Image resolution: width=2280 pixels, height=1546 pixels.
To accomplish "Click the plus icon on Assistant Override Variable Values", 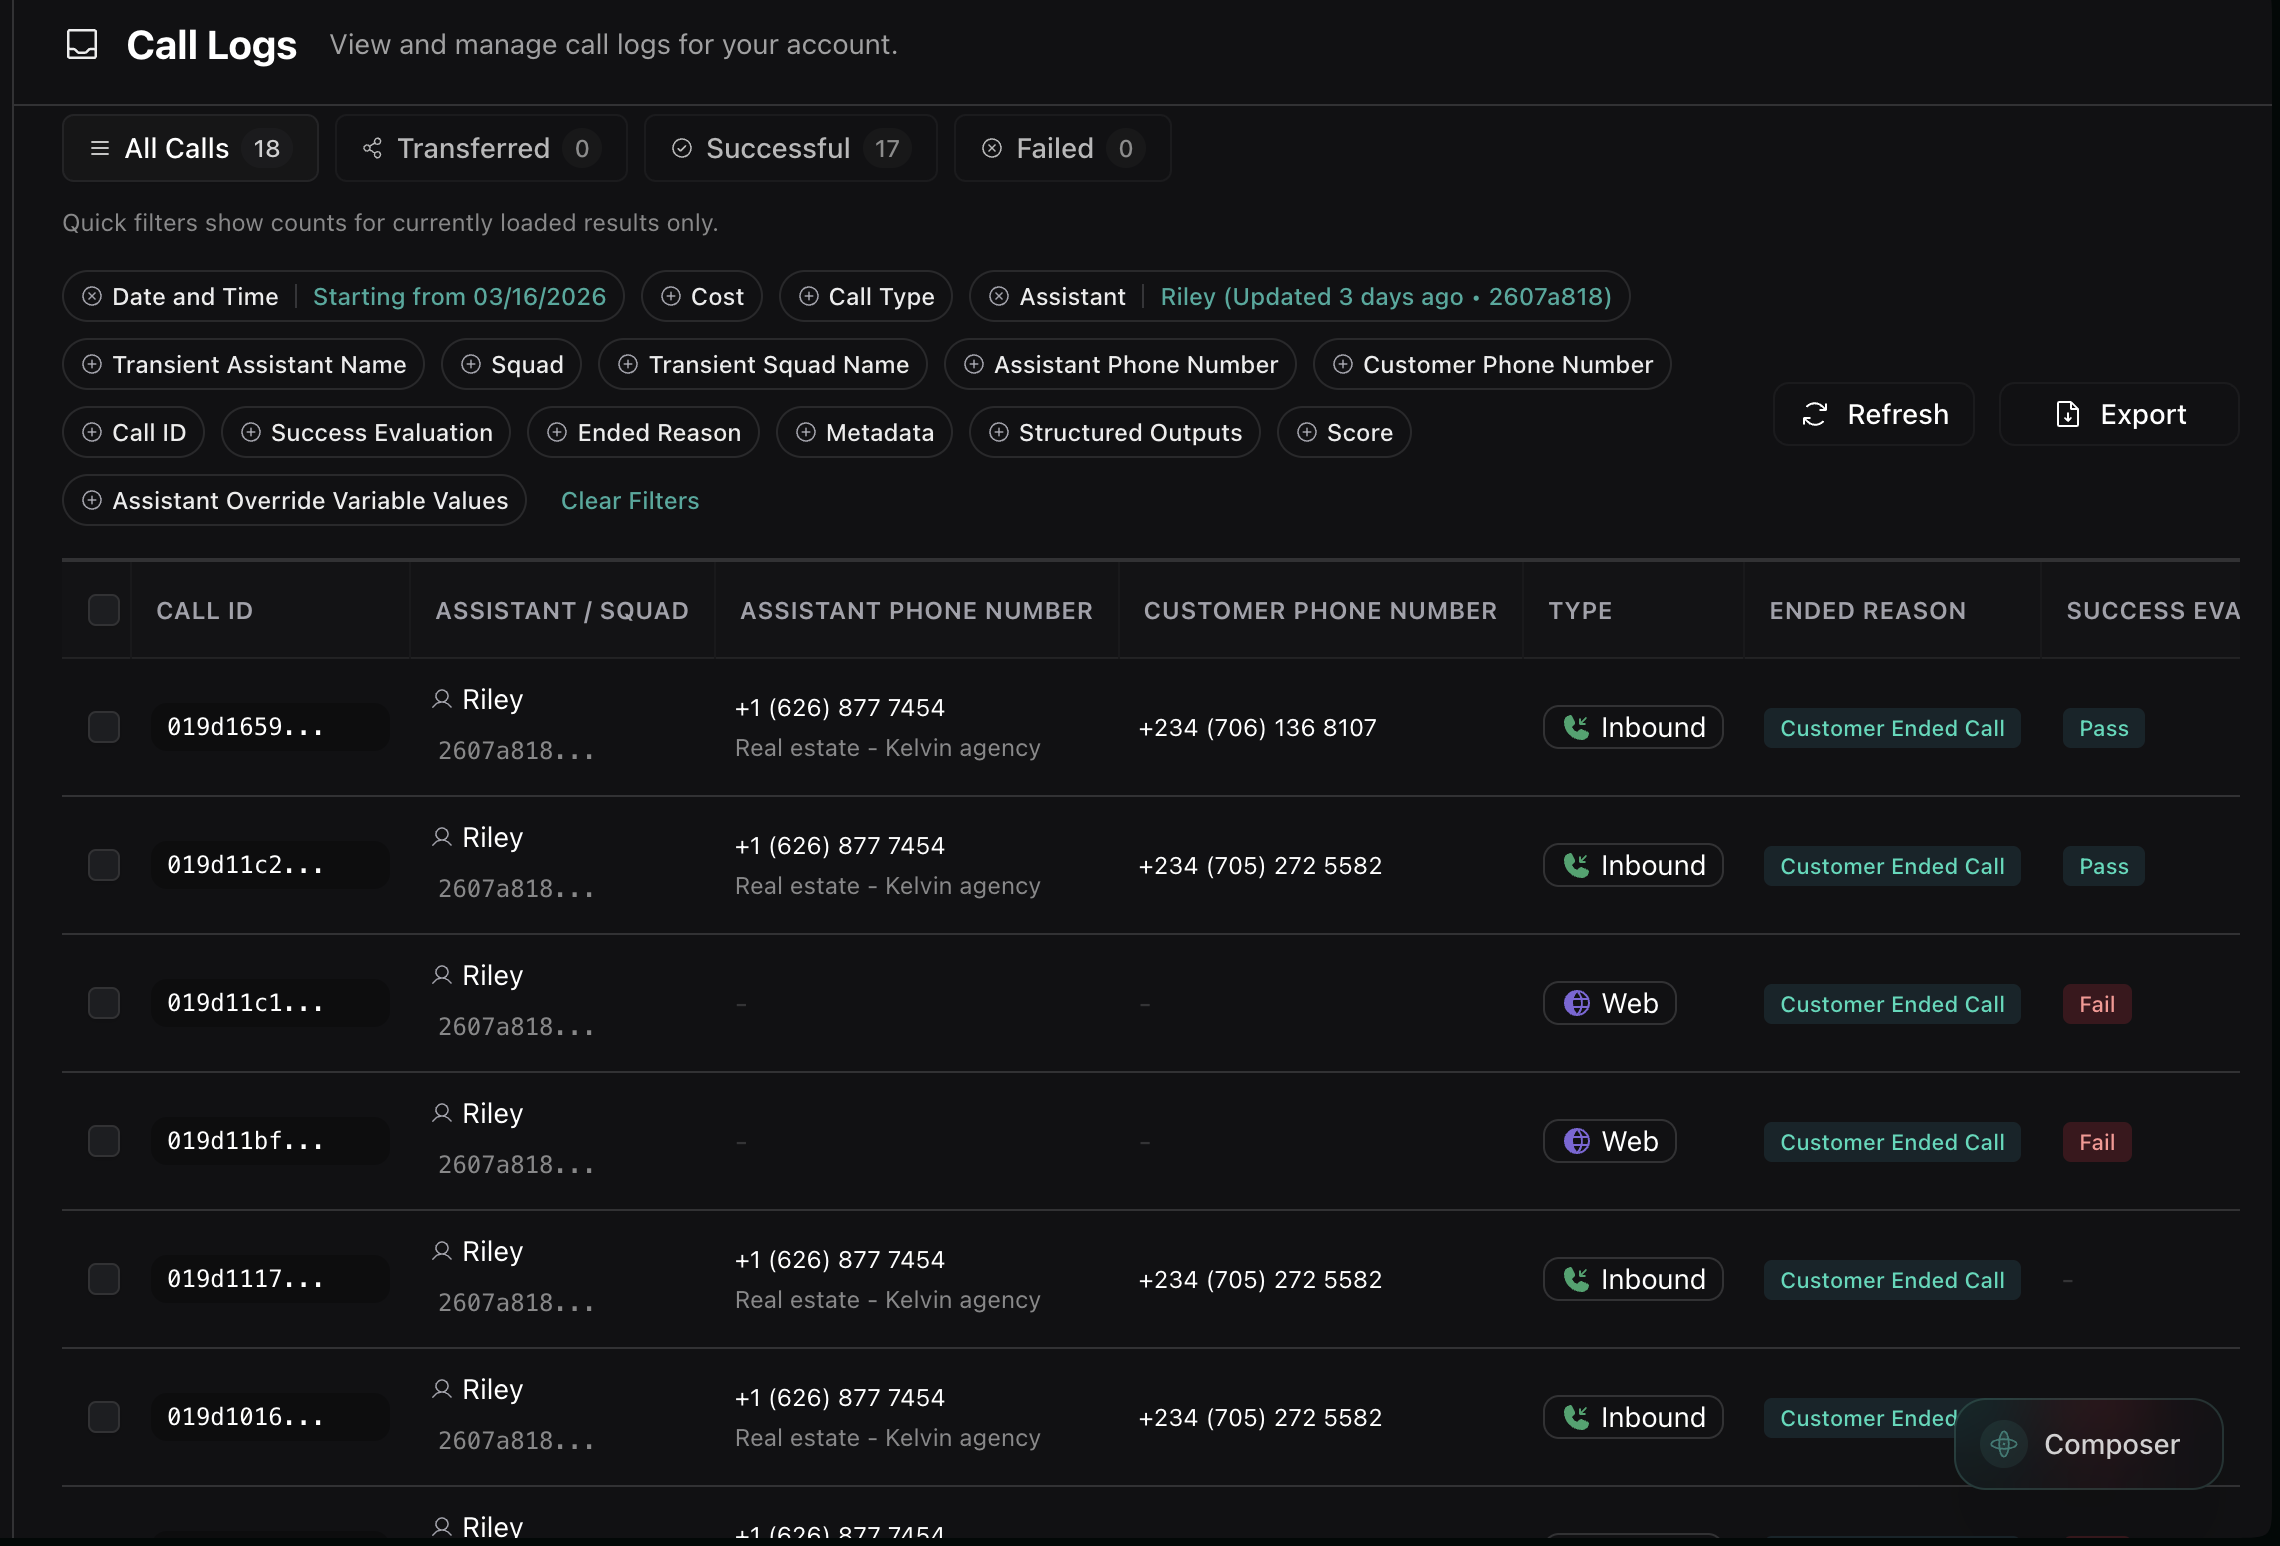I will tap(92, 501).
